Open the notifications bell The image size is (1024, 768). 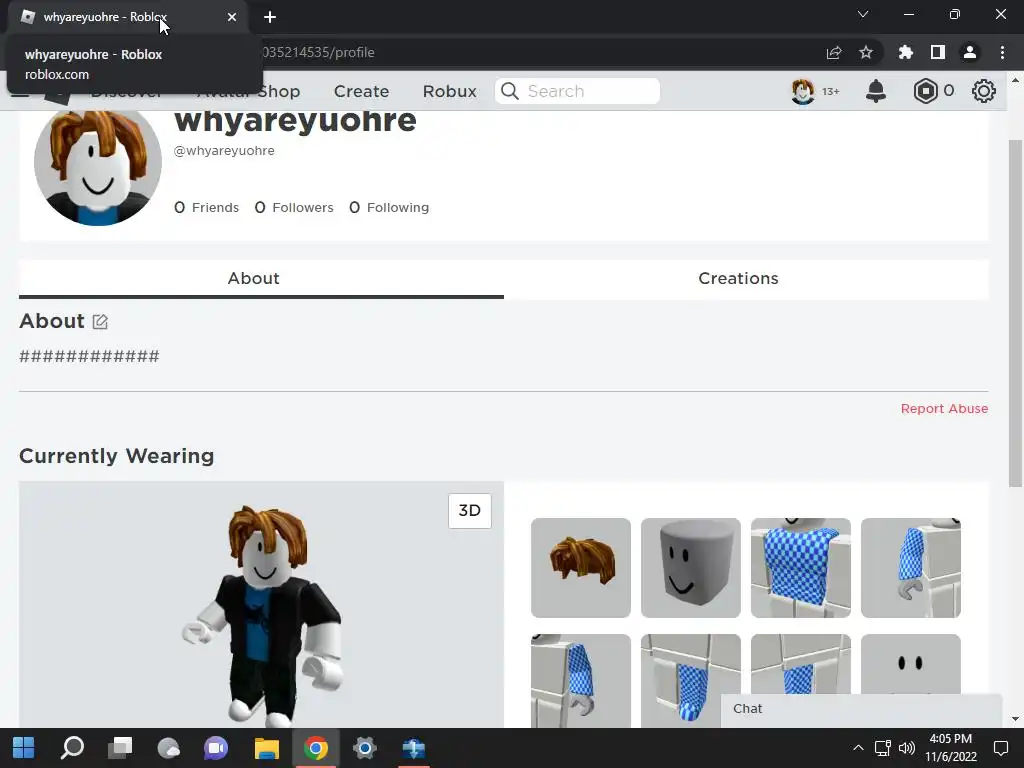coord(875,91)
